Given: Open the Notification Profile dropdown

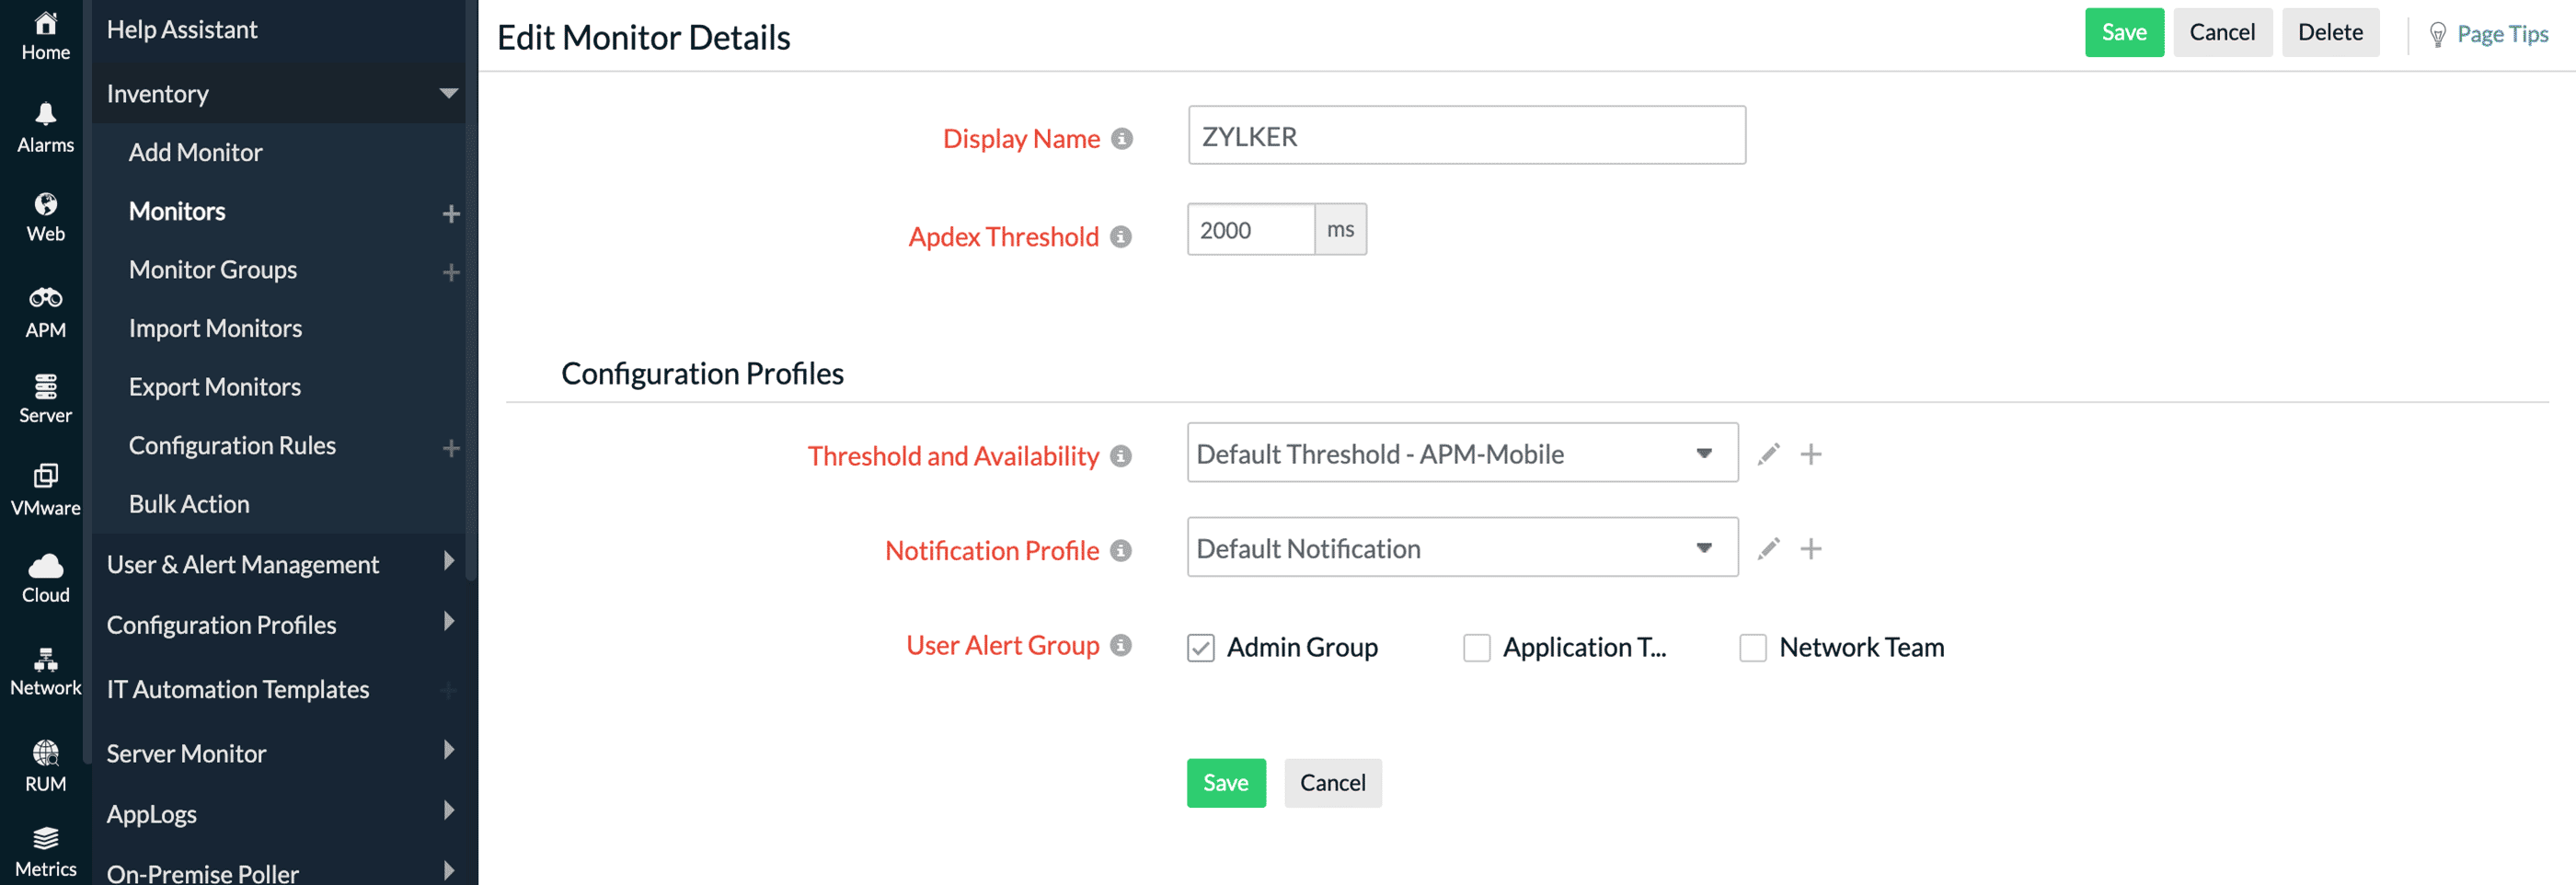Looking at the screenshot, I should tap(1461, 548).
